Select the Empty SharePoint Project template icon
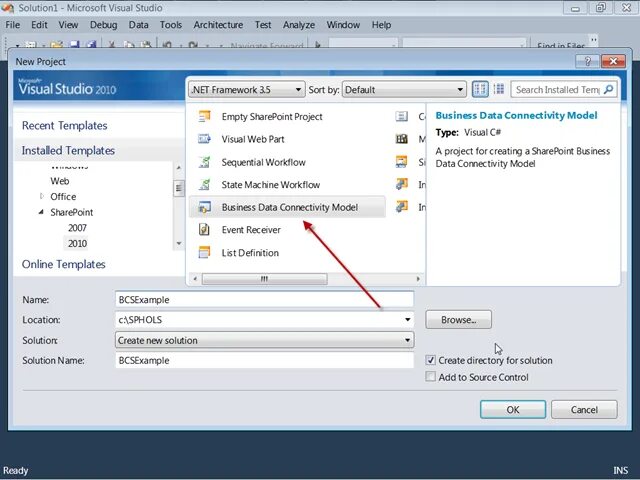 [x=204, y=116]
